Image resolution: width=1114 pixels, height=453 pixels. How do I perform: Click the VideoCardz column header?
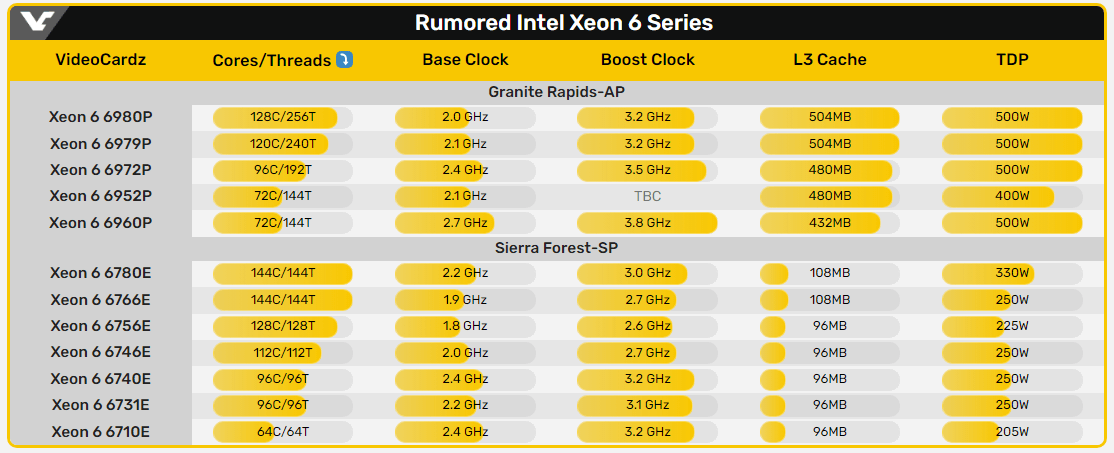click(x=100, y=60)
